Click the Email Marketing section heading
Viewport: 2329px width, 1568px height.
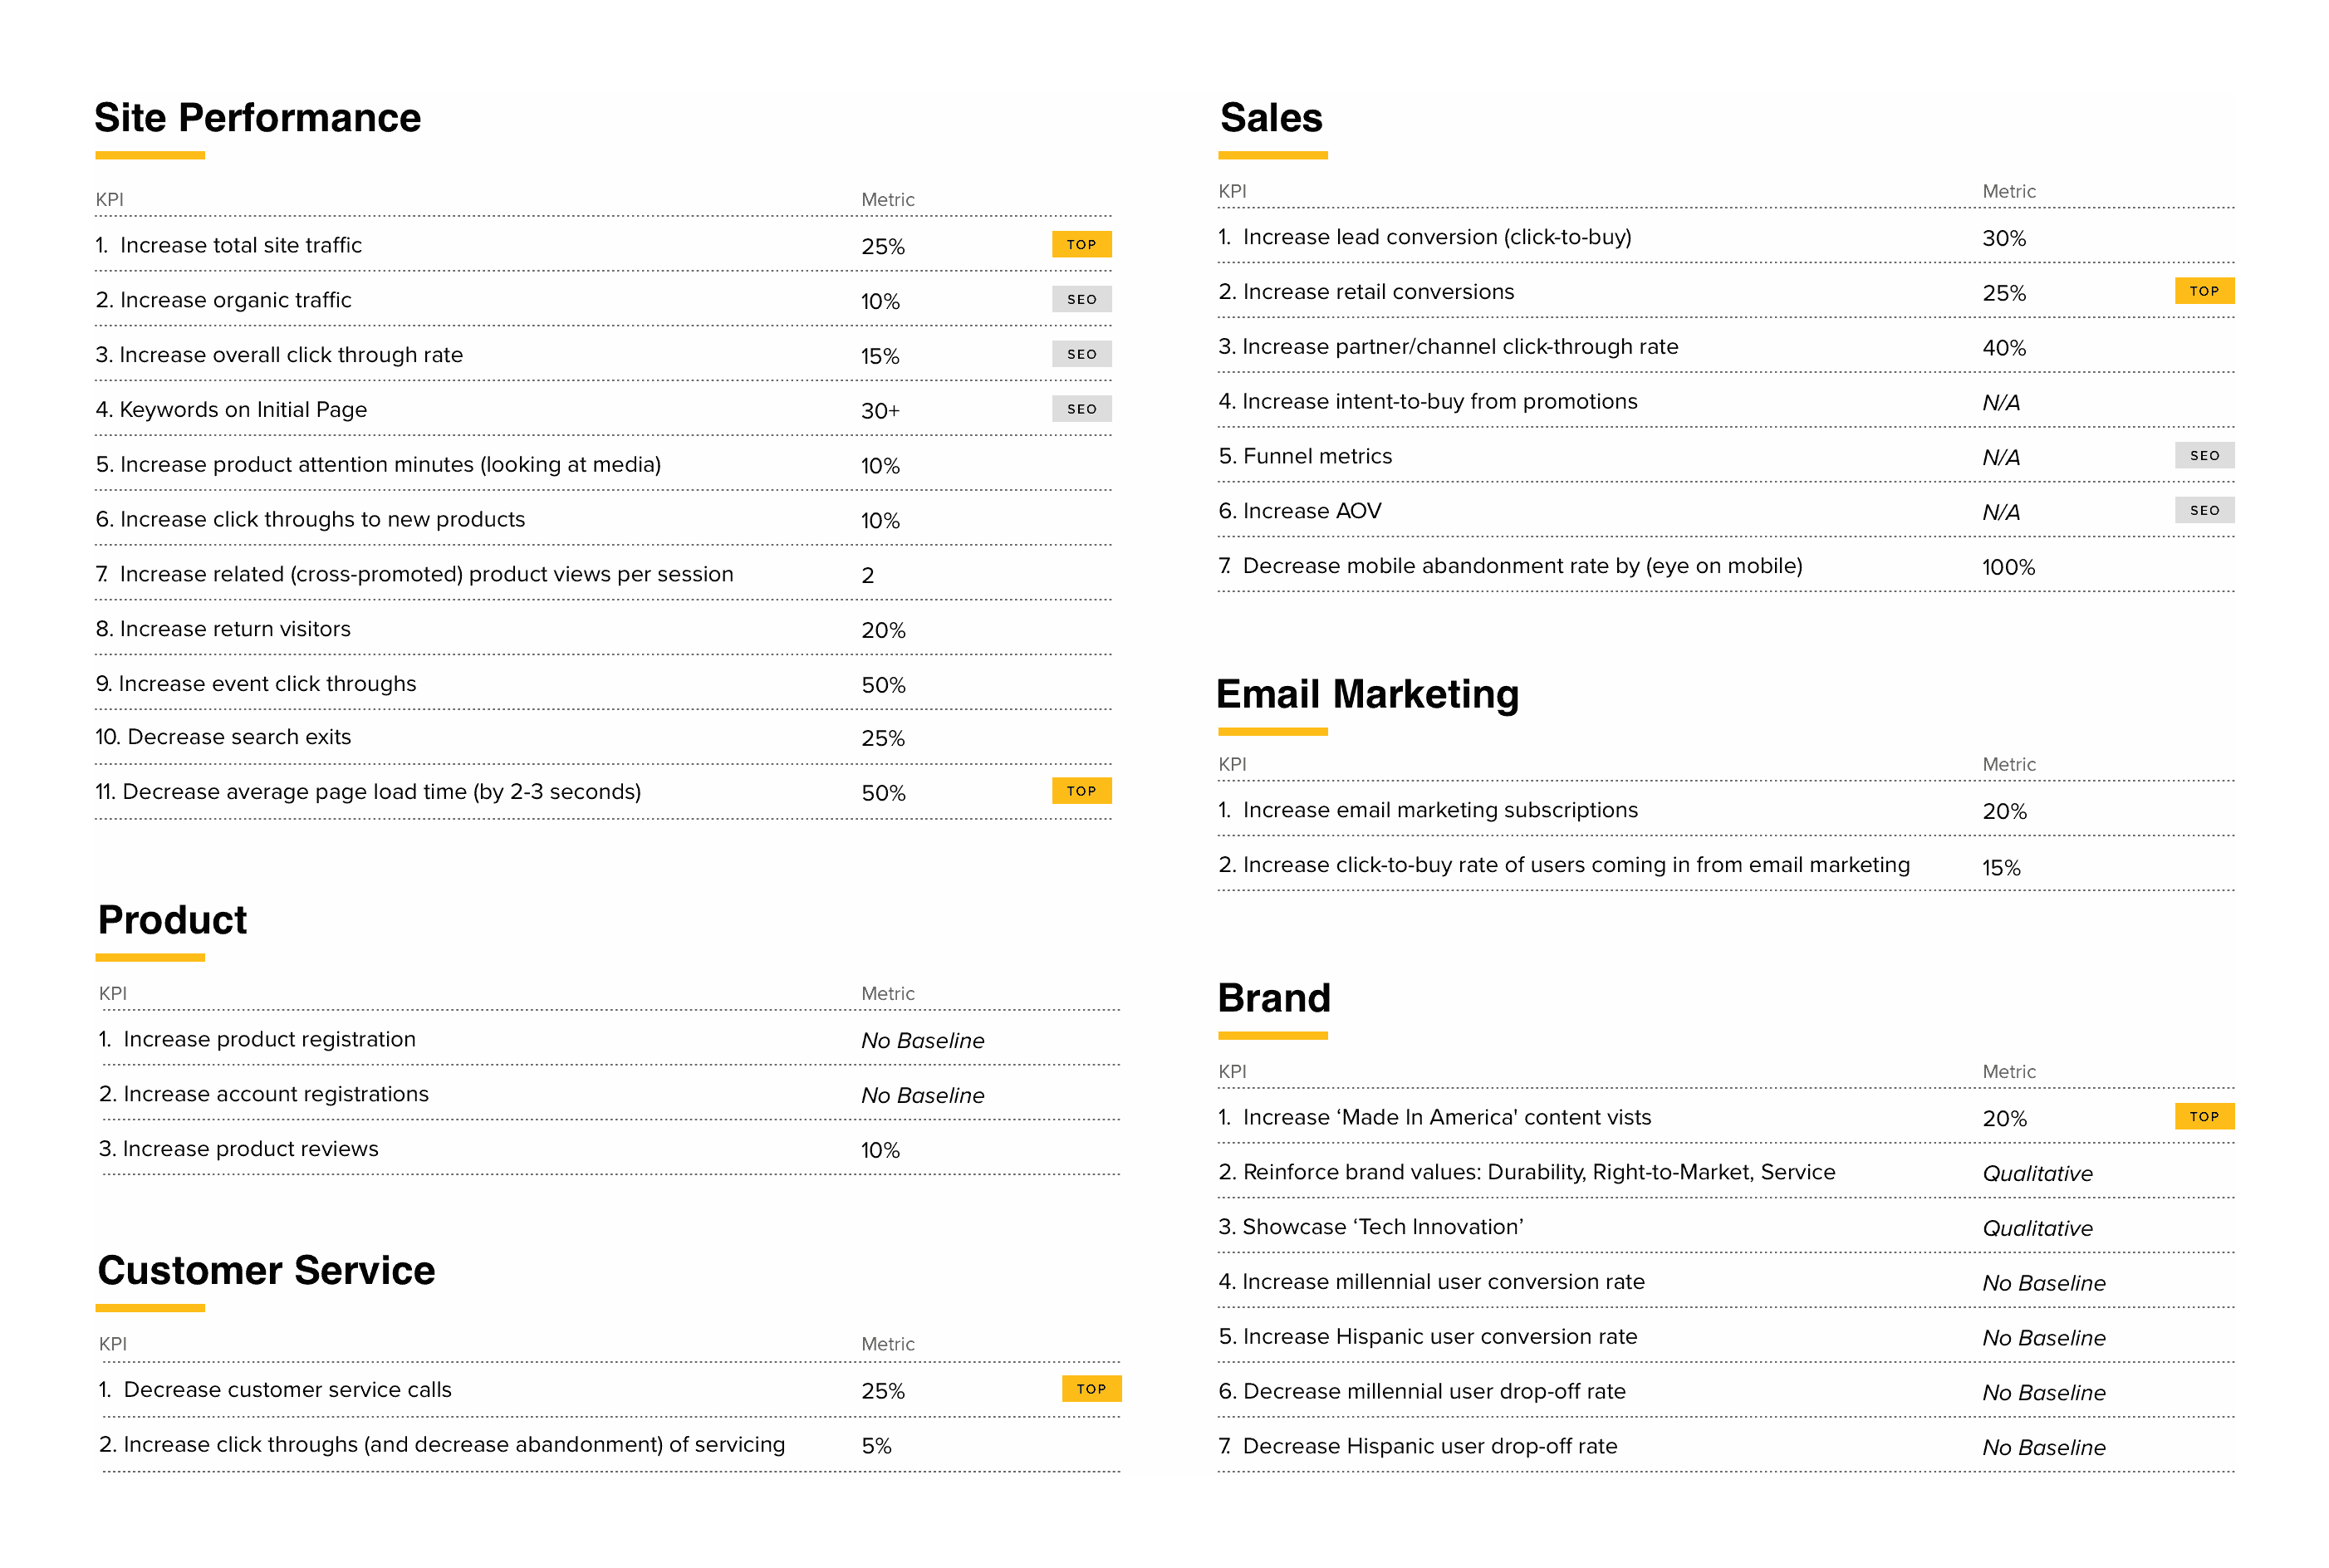click(x=1367, y=694)
